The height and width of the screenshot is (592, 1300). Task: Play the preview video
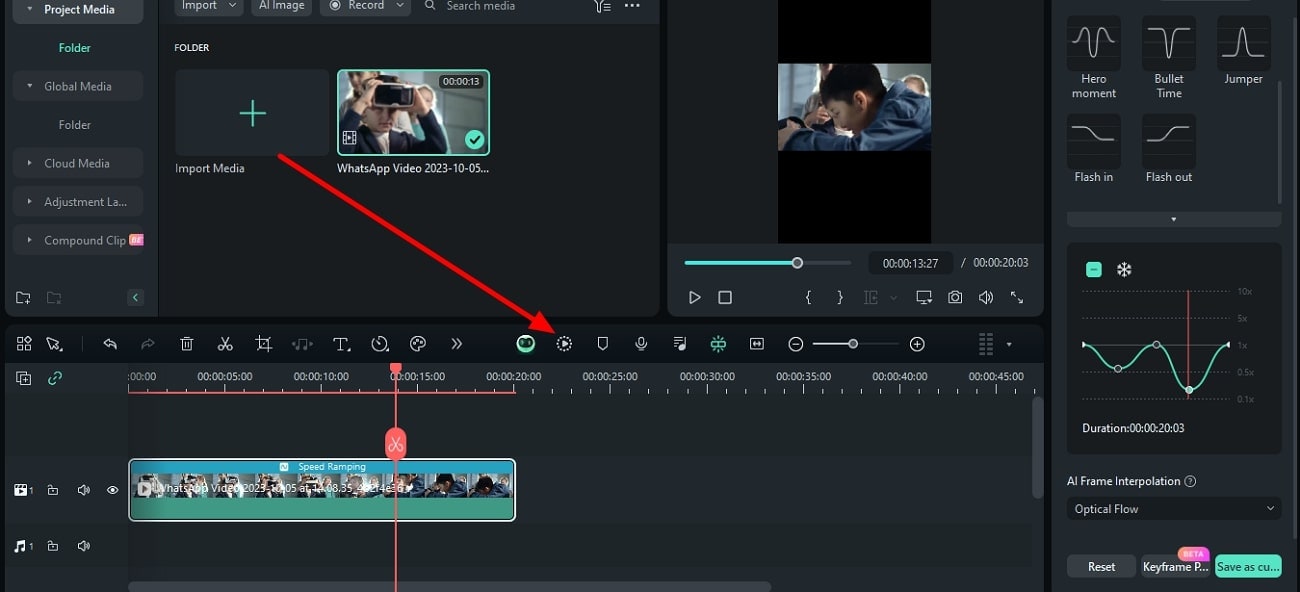coord(695,297)
